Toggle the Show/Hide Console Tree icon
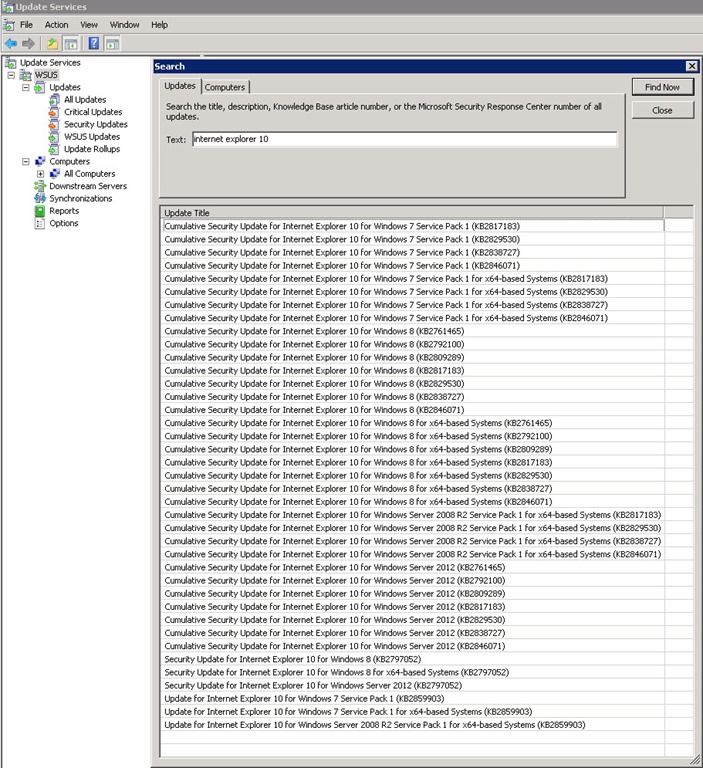Viewport: 703px width, 768px height. [x=71, y=44]
